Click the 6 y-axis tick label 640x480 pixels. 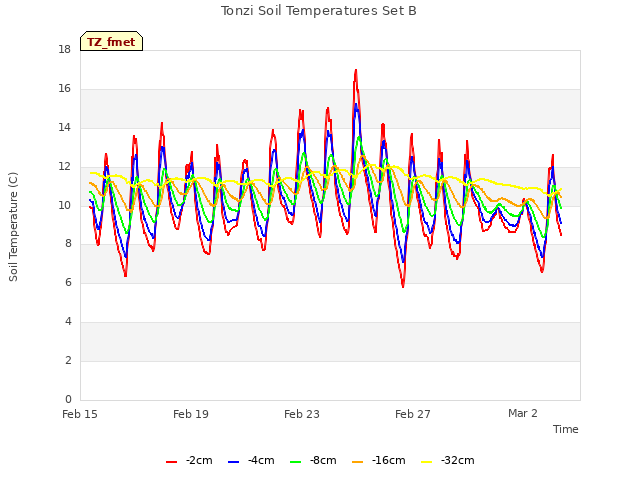coord(68,282)
